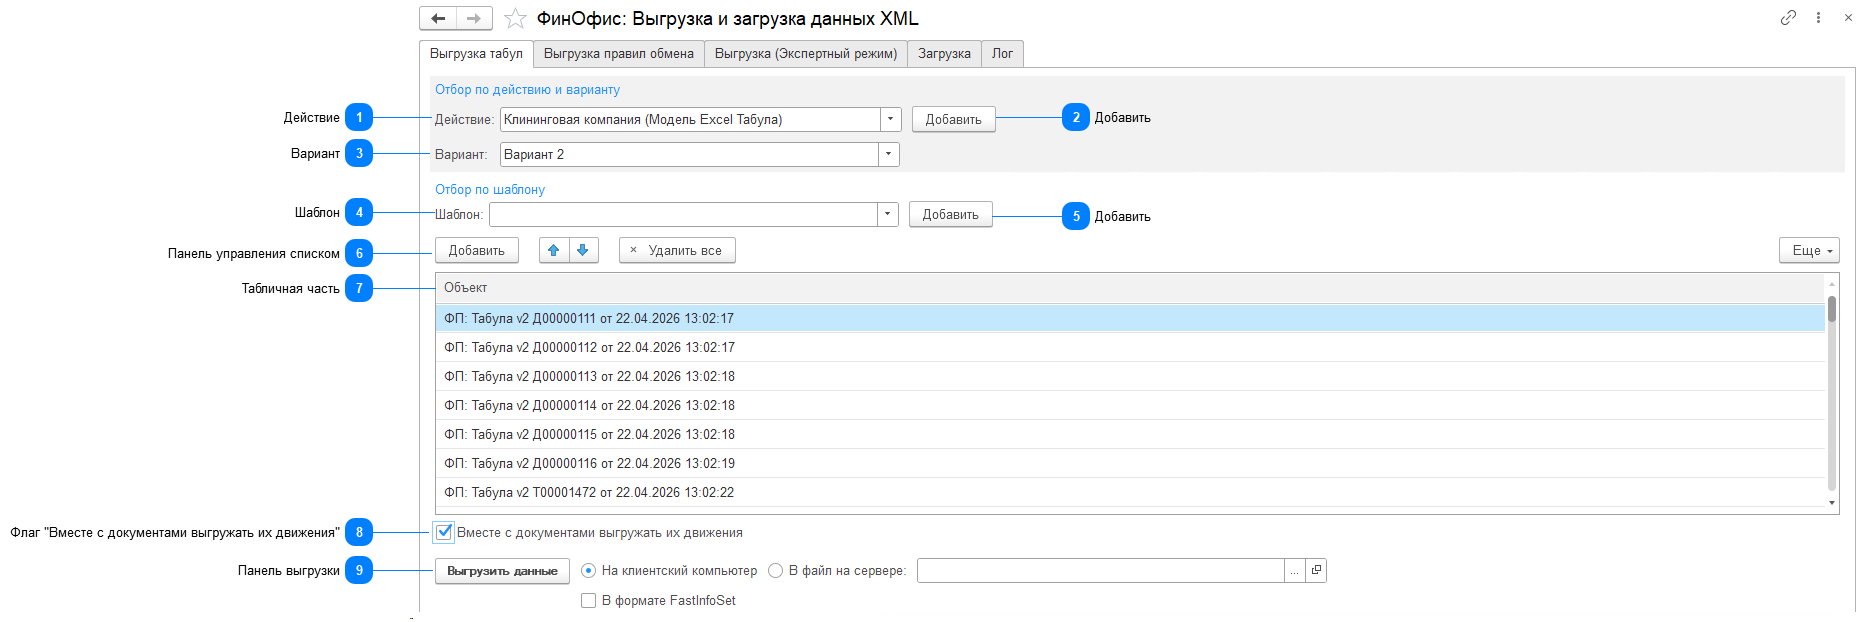1861x622 pixels.
Task: Open the 'Выгрузка правил обмена' tab
Action: point(618,54)
